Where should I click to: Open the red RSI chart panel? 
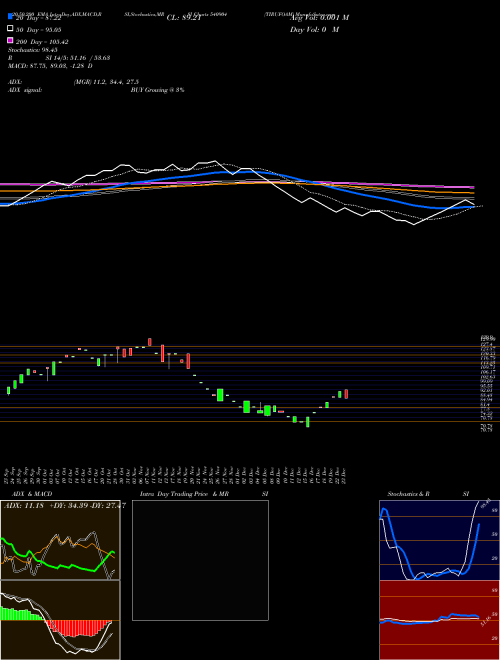tap(439, 620)
